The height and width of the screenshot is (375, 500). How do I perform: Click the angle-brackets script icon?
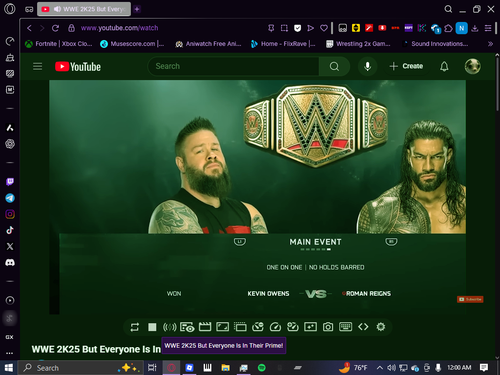pyautogui.click(x=363, y=327)
